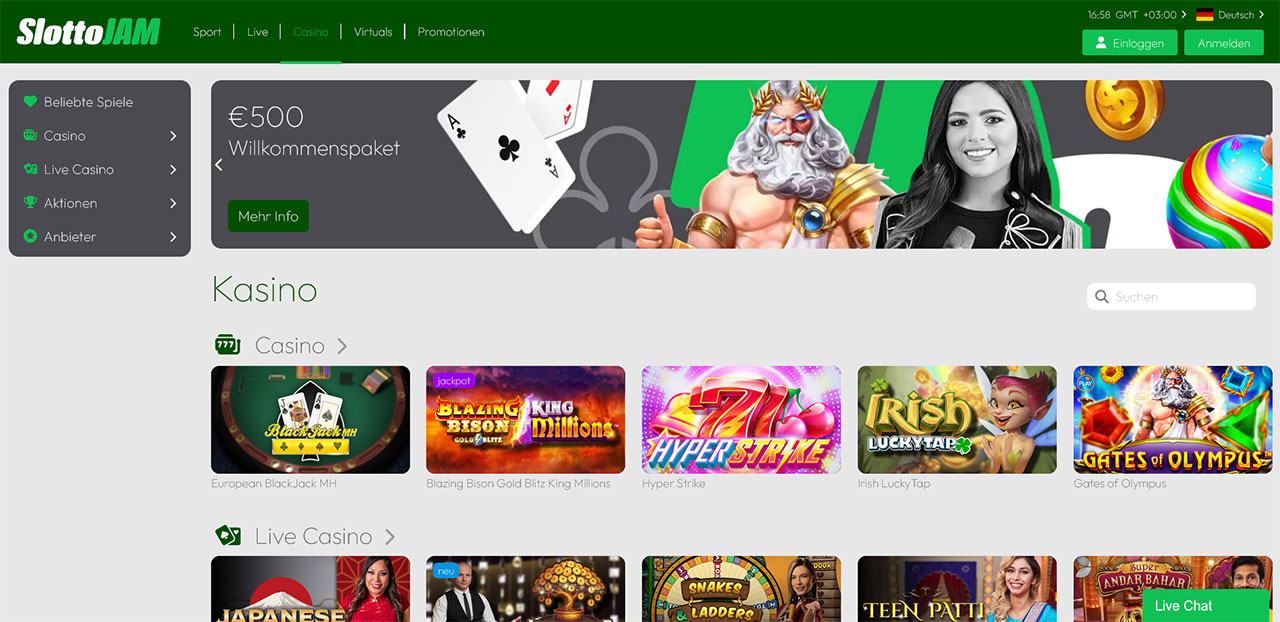The height and width of the screenshot is (622, 1280).
Task: Go to the Virtuals section
Action: [x=373, y=32]
